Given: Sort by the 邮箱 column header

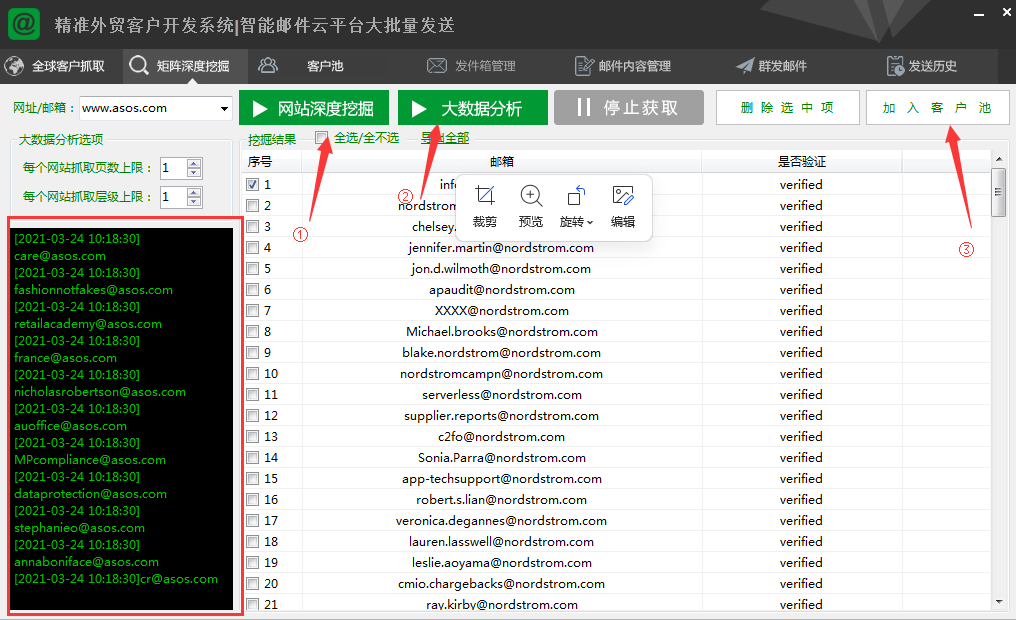Looking at the screenshot, I should pos(502,162).
